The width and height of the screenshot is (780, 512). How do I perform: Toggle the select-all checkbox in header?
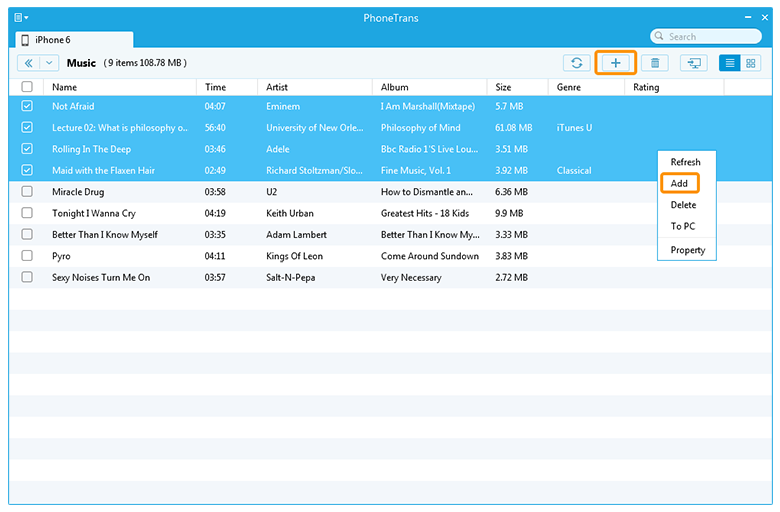[x=27, y=87]
